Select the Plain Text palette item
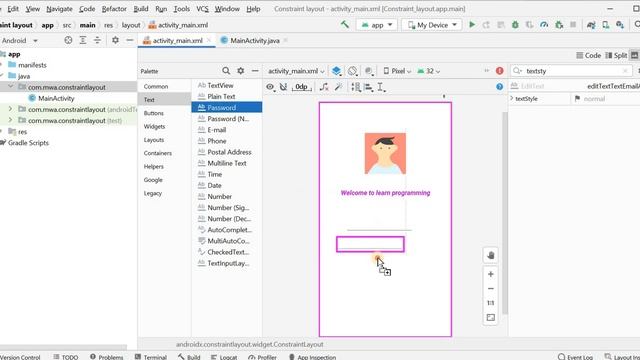This screenshot has width=640, height=360. point(227,96)
